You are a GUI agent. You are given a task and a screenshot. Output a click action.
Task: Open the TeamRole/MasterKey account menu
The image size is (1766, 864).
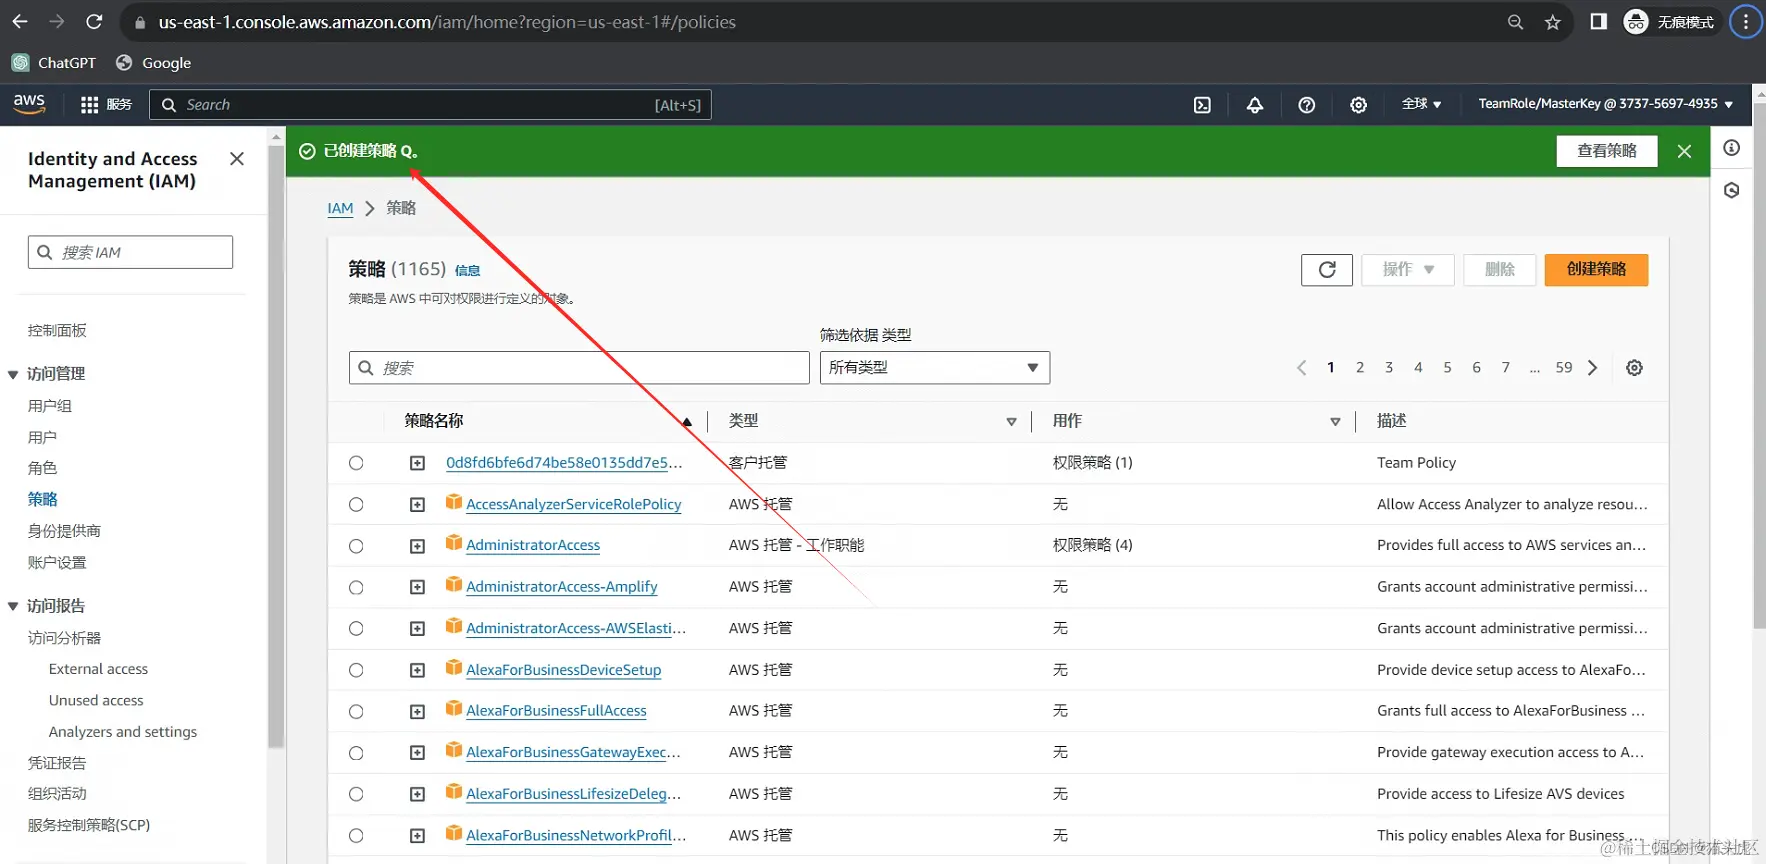(x=1605, y=104)
